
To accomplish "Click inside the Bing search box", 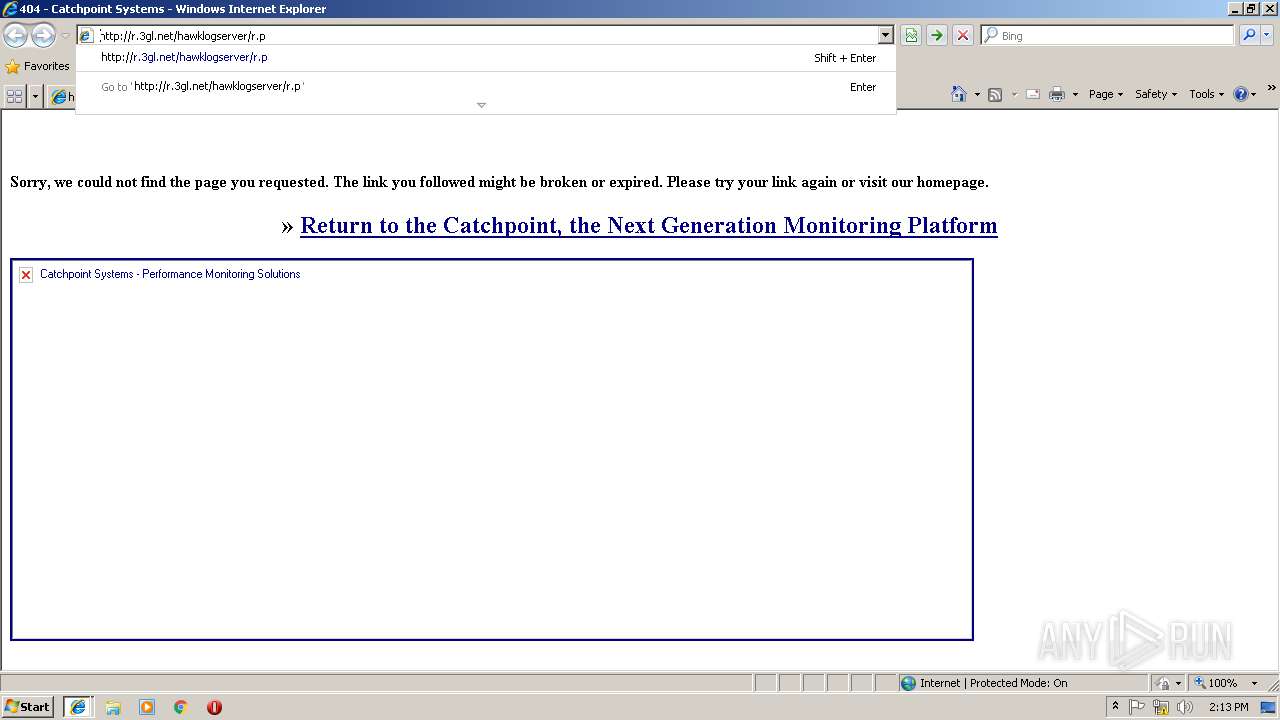I will pyautogui.click(x=1115, y=36).
